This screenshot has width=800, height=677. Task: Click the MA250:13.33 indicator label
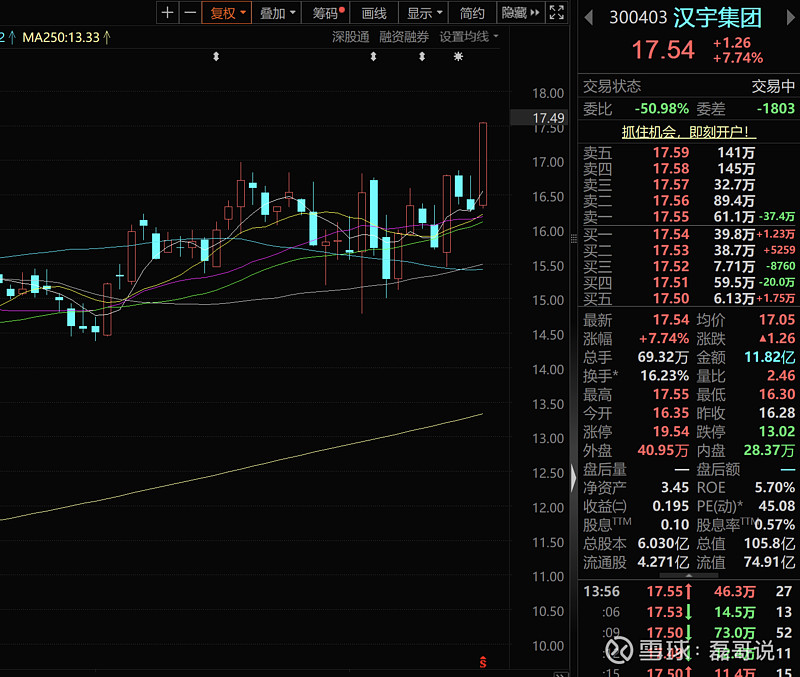point(66,37)
